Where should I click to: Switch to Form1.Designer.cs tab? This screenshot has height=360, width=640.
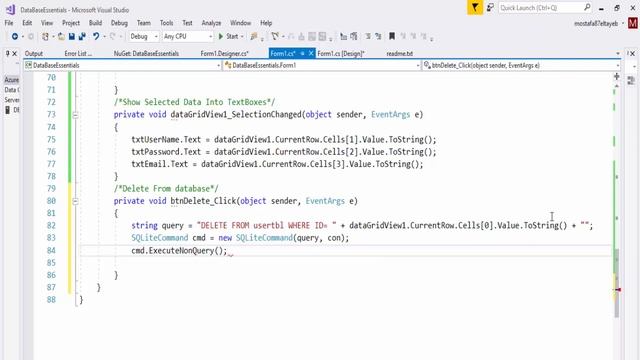pos(224,53)
